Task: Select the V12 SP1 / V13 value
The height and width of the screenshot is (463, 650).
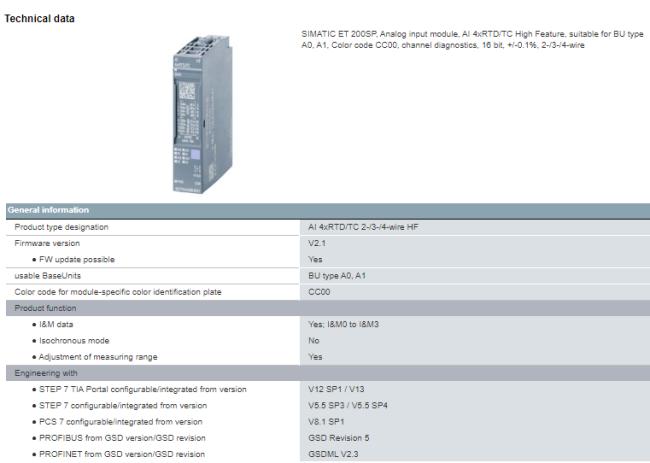Action: 338,389
